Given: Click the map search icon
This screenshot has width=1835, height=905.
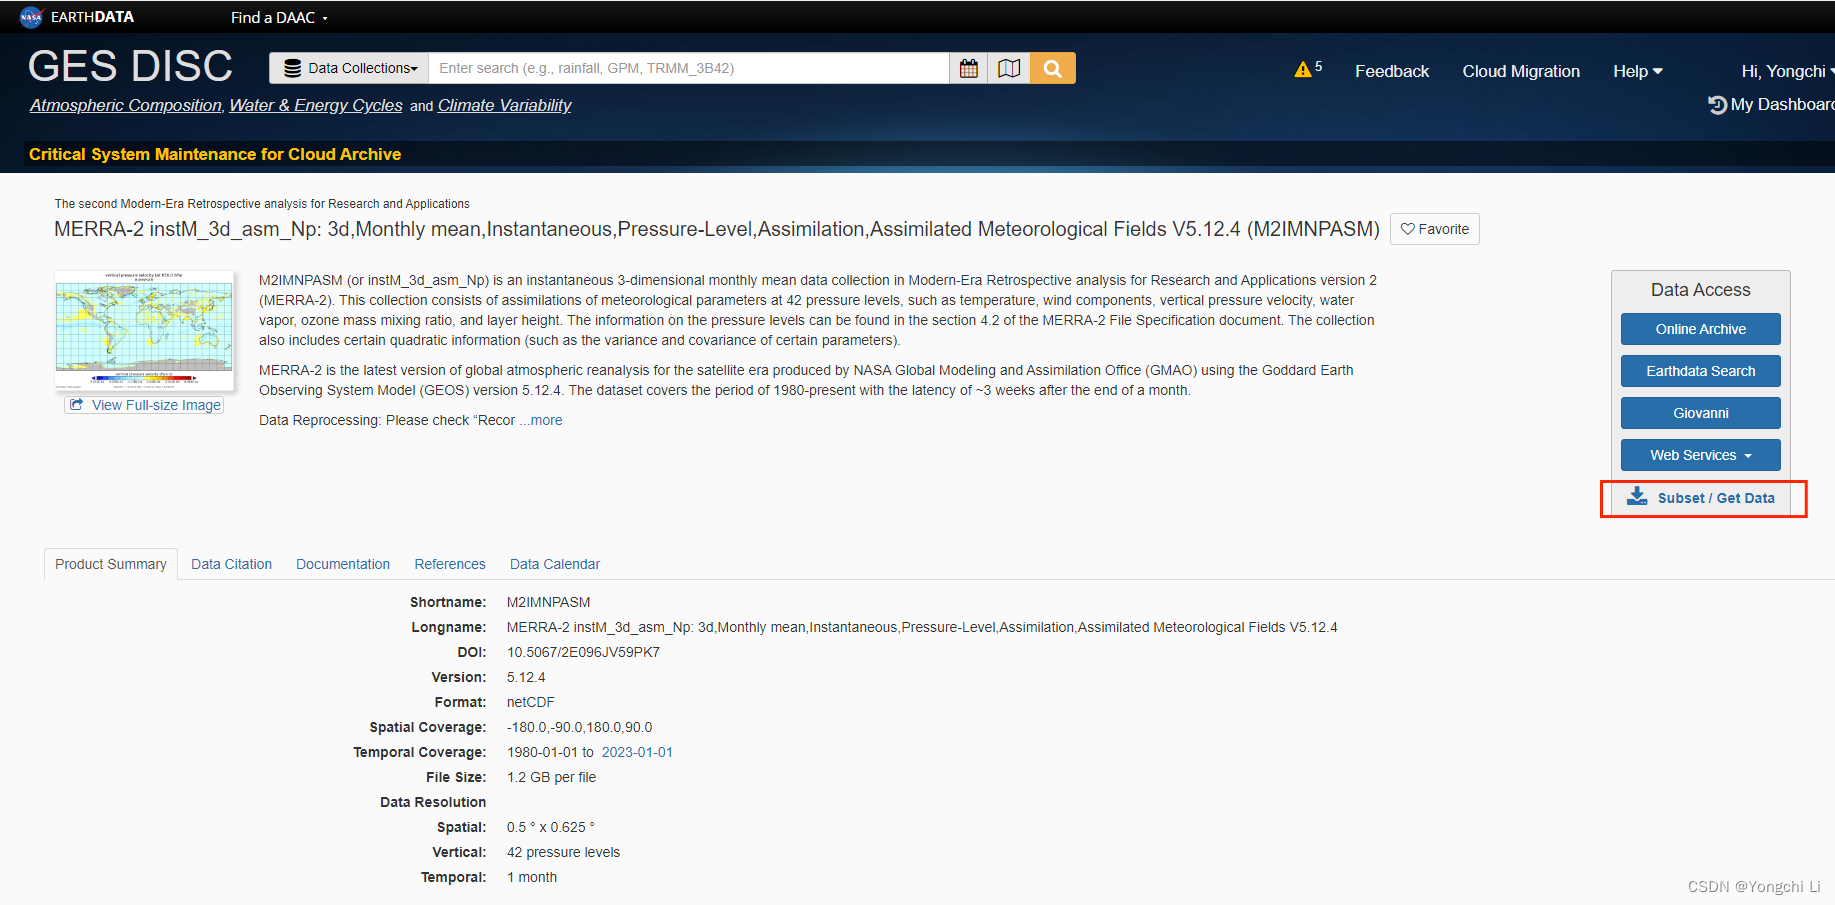Looking at the screenshot, I should (x=1009, y=68).
